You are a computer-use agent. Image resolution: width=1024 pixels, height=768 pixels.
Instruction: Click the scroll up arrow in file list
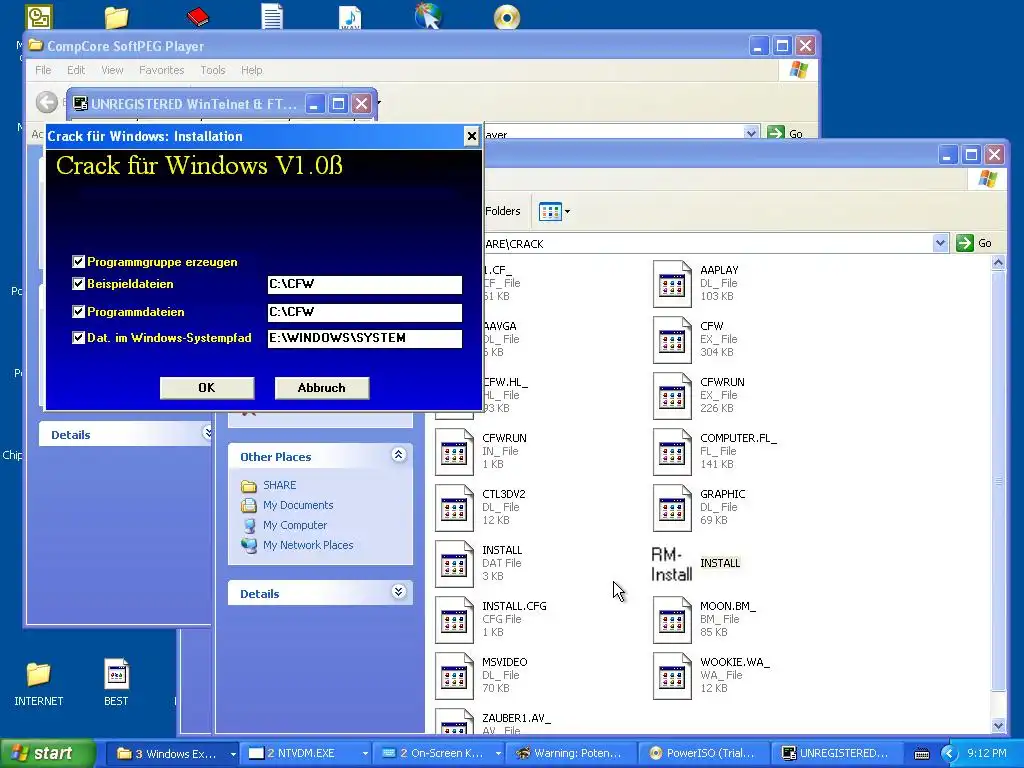(998, 263)
